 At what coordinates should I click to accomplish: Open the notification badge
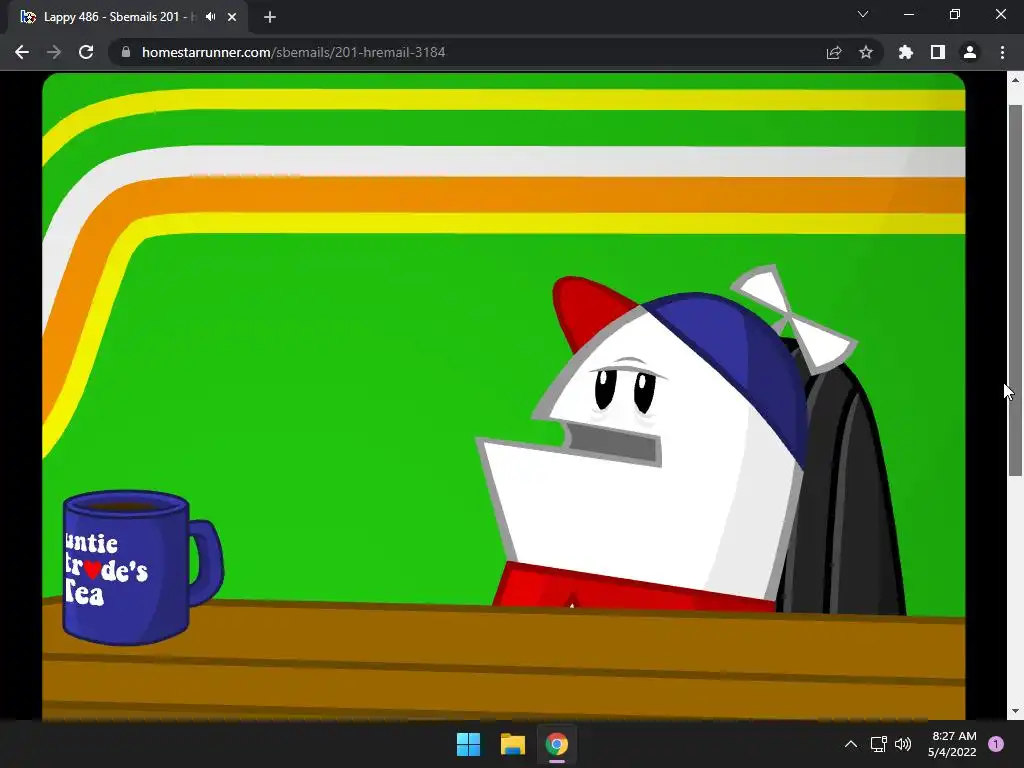coord(996,744)
